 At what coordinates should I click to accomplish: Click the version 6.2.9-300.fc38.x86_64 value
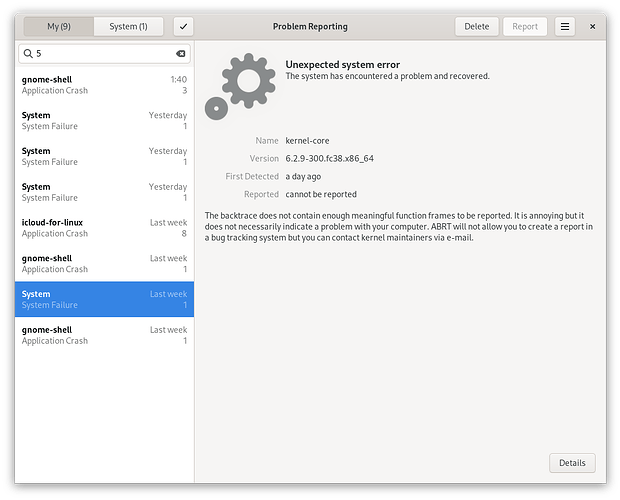click(x=329, y=158)
